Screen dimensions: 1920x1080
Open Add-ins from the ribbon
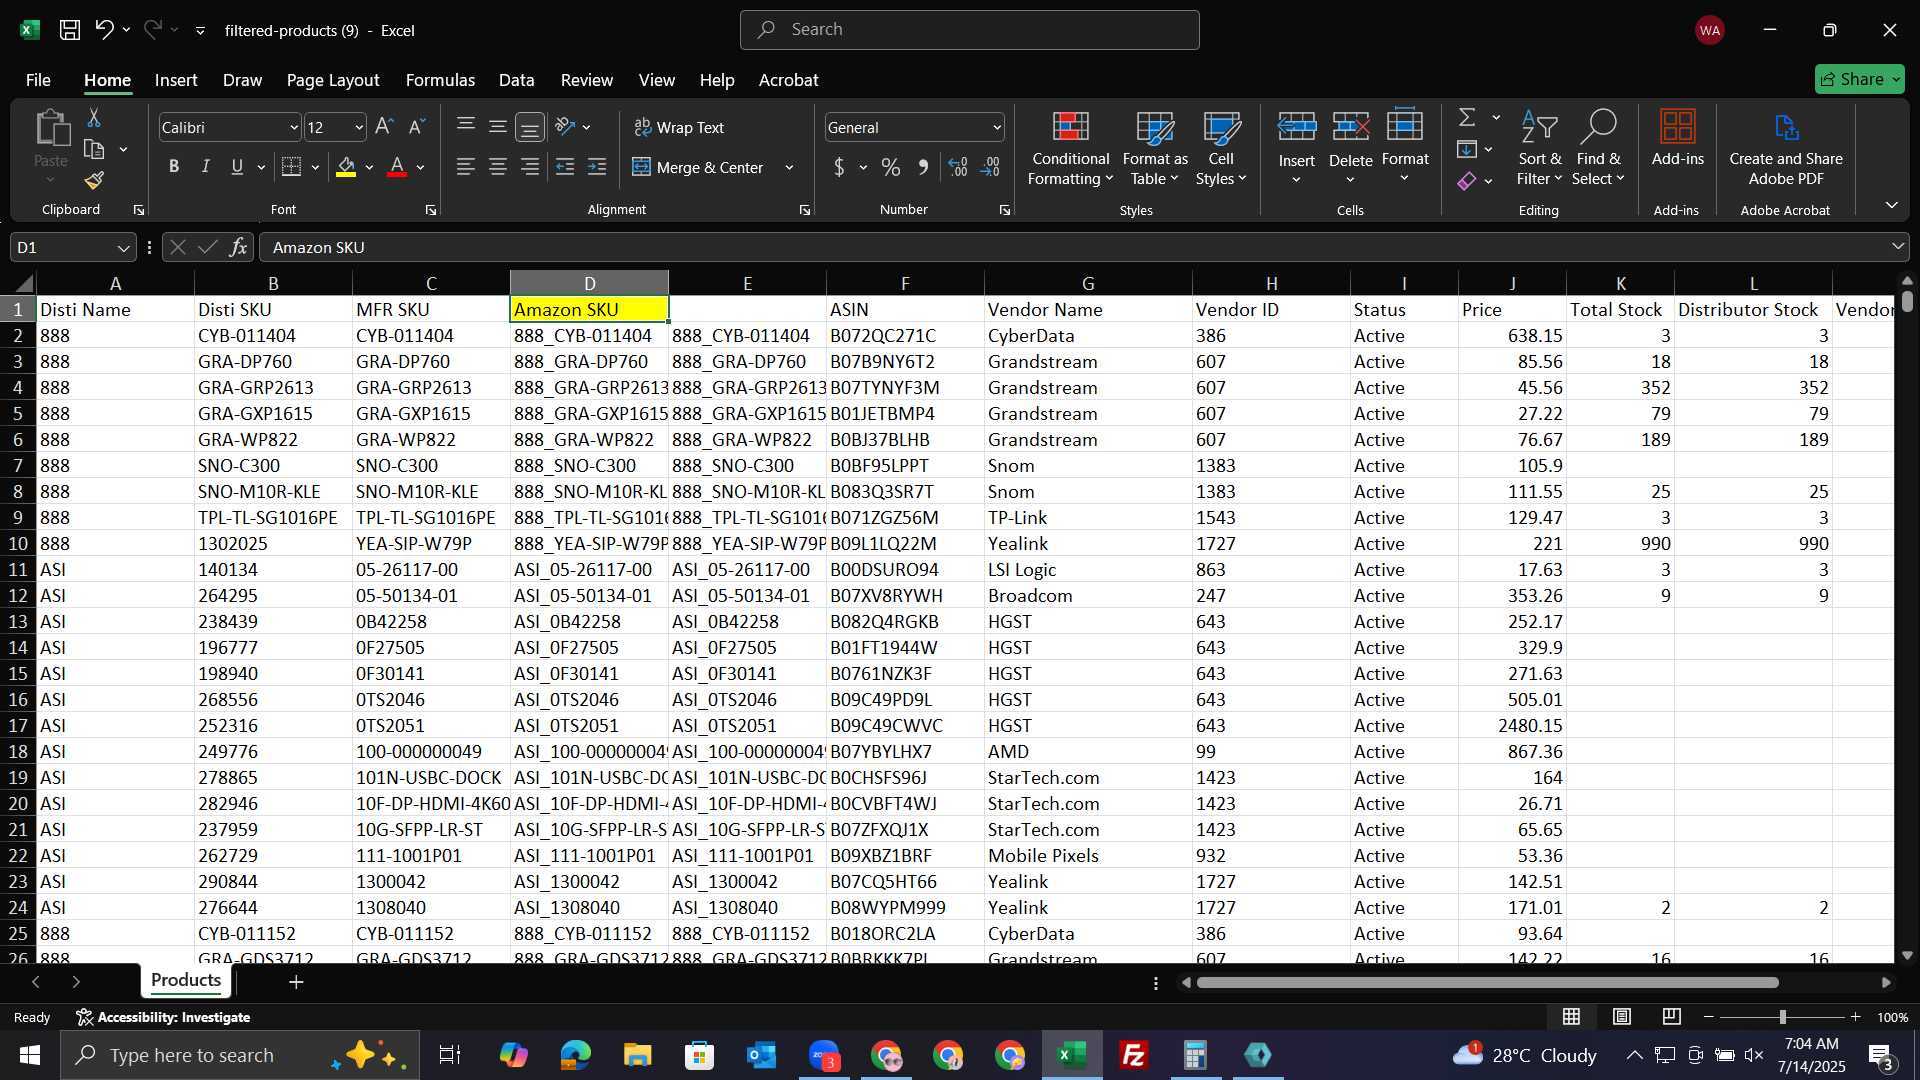coord(1677,138)
